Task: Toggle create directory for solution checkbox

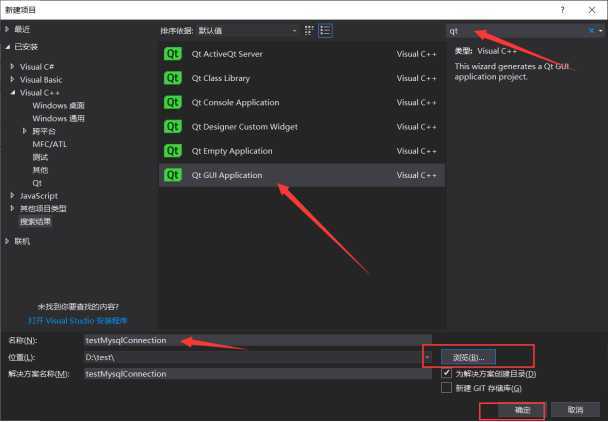Action: point(446,373)
